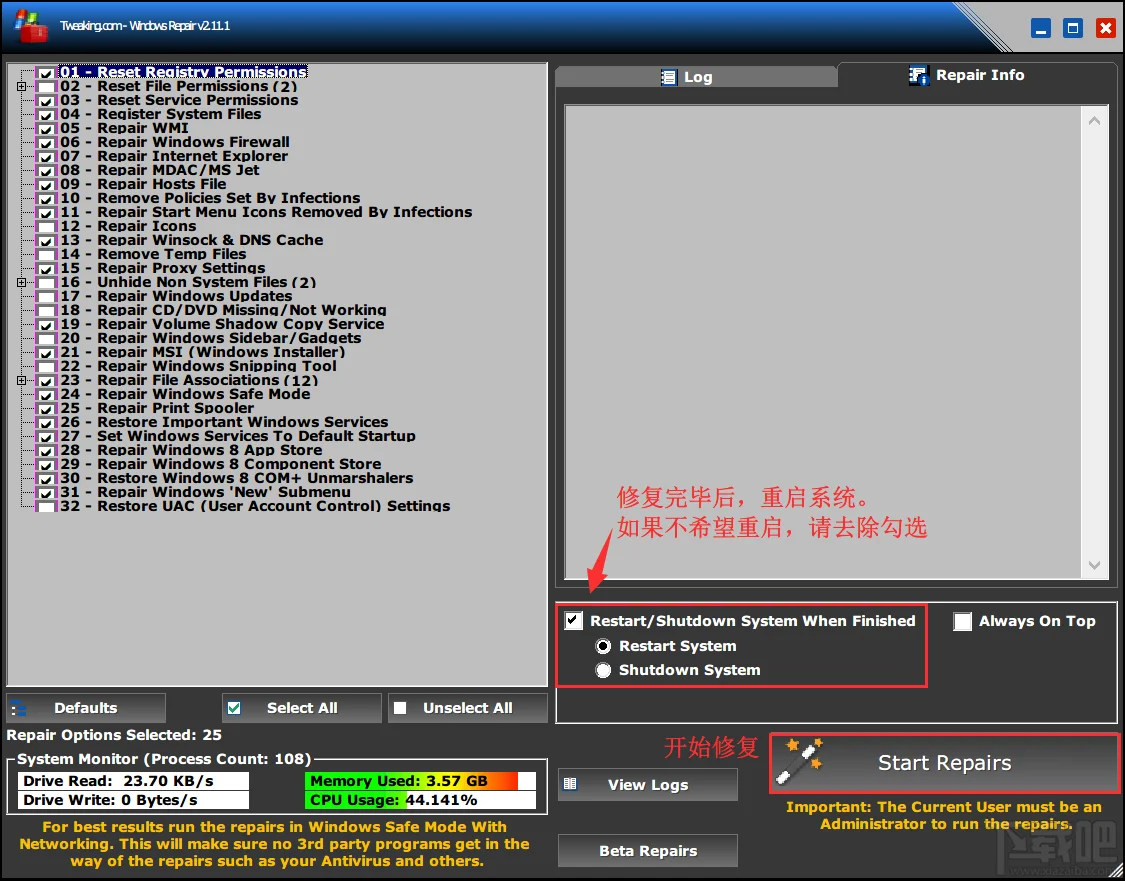Close the Windows Repair window
The height and width of the screenshot is (881, 1125).
click(x=1105, y=28)
